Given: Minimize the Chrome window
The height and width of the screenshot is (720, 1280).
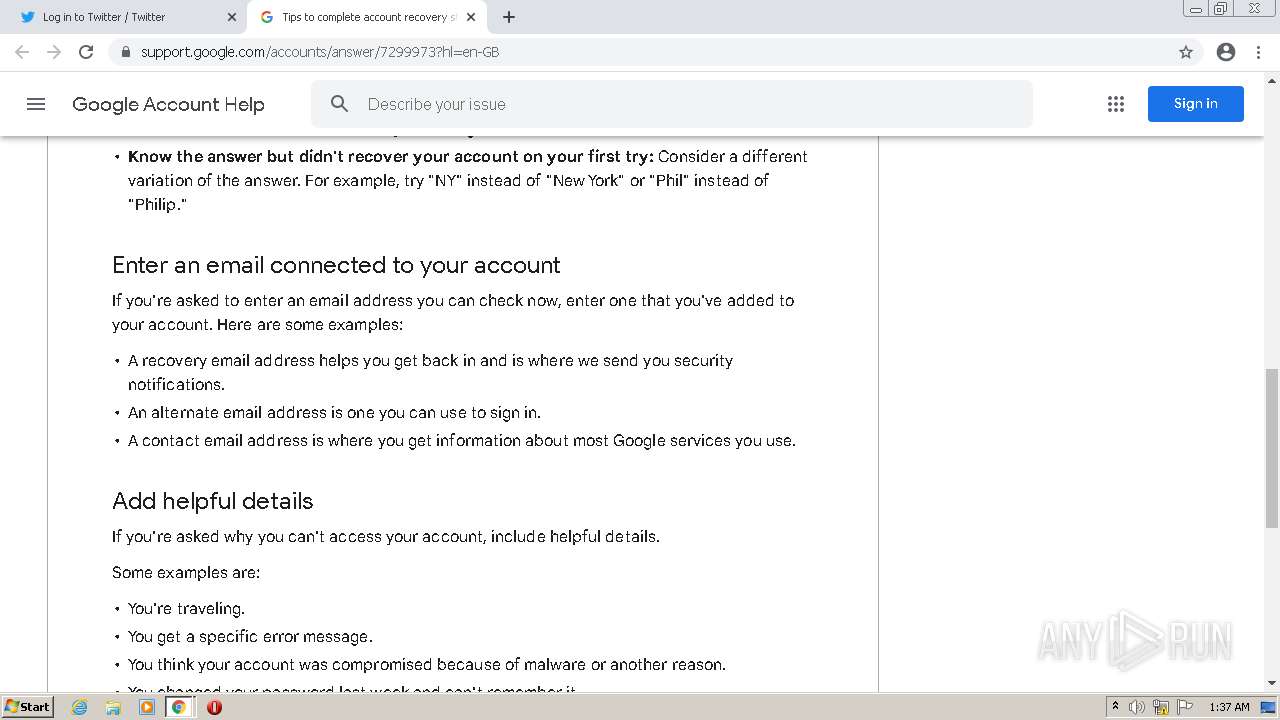Looking at the screenshot, I should [x=1196, y=8].
